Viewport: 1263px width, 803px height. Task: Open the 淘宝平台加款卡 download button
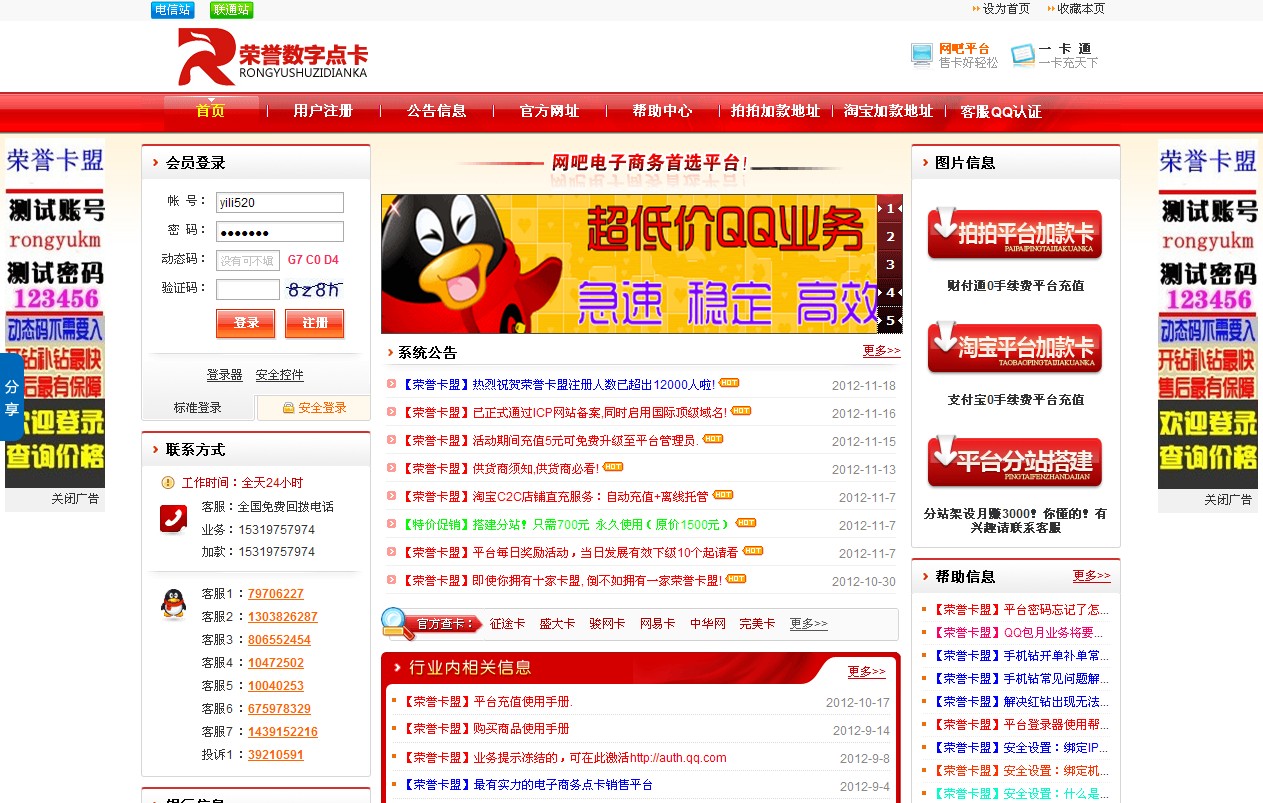(x=1015, y=349)
